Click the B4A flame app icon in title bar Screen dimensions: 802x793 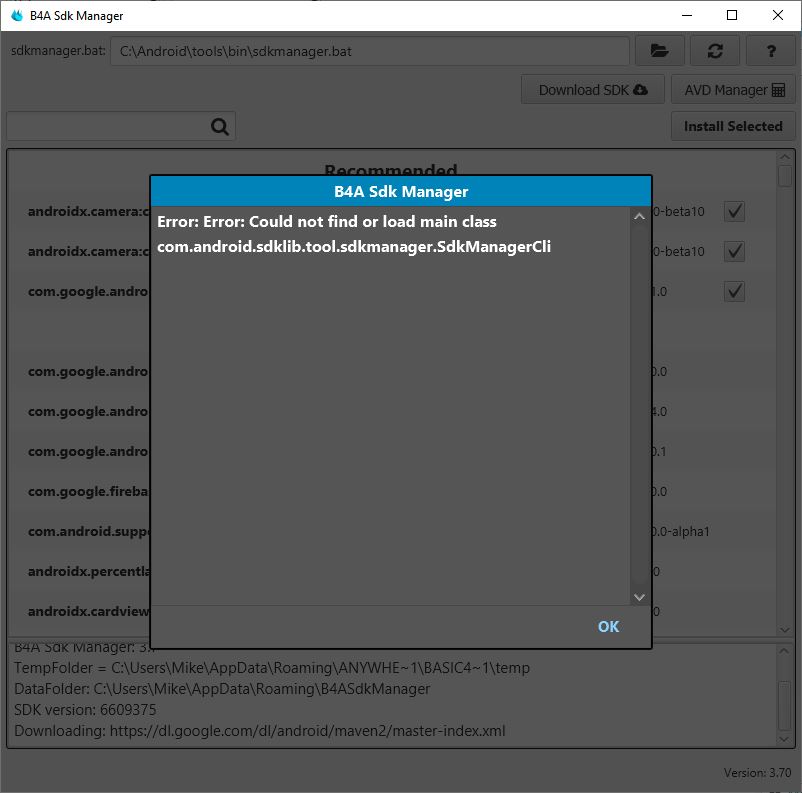click(x=17, y=15)
